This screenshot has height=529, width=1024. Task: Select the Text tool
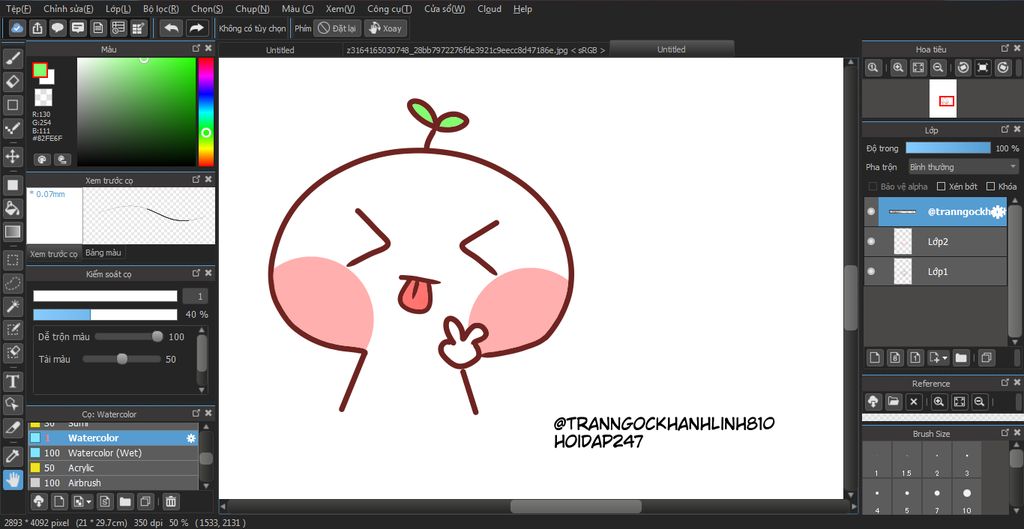click(13, 381)
